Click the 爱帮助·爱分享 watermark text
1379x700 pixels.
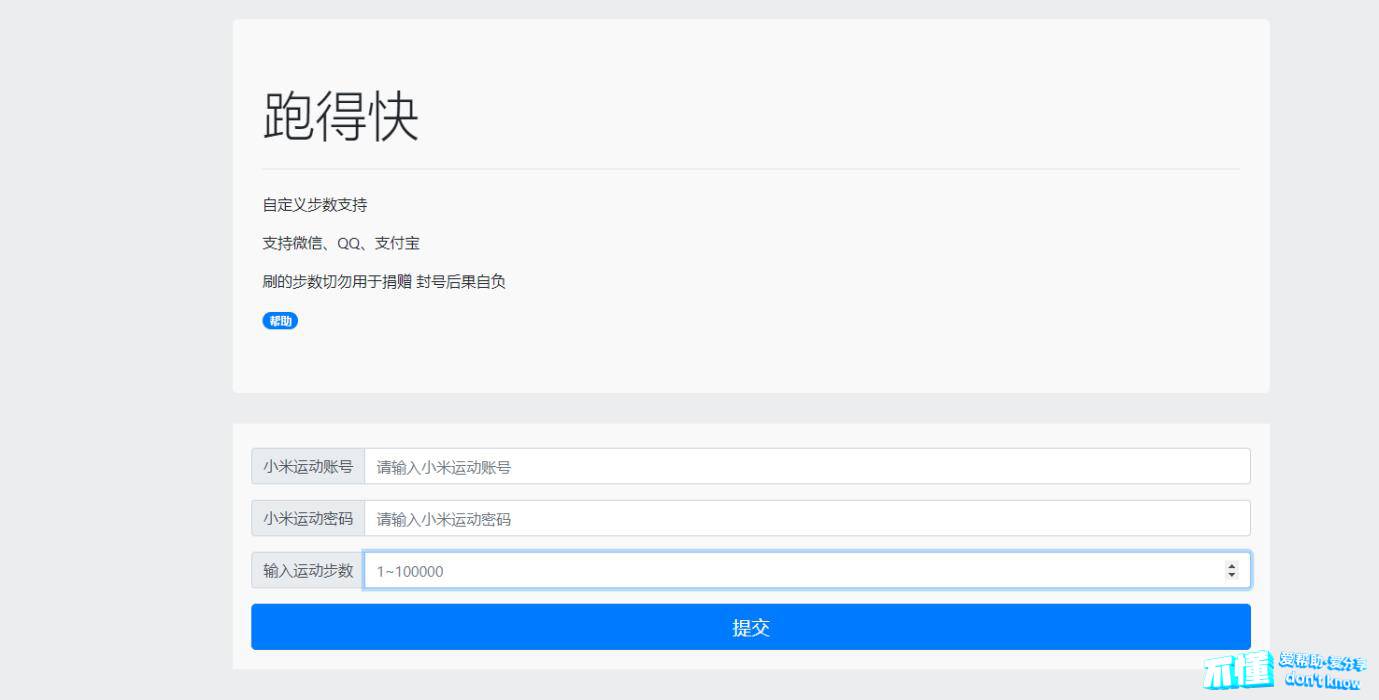(1323, 662)
